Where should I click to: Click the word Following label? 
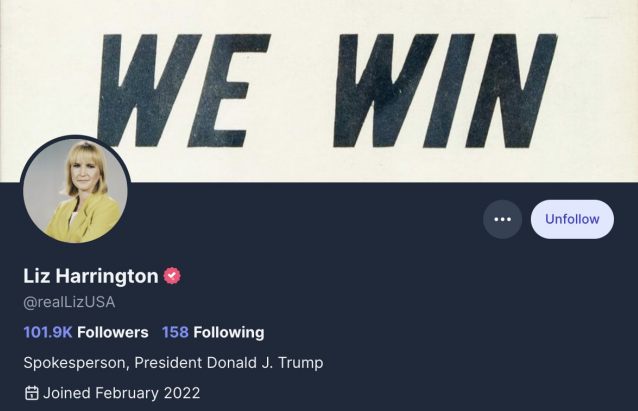tap(229, 333)
